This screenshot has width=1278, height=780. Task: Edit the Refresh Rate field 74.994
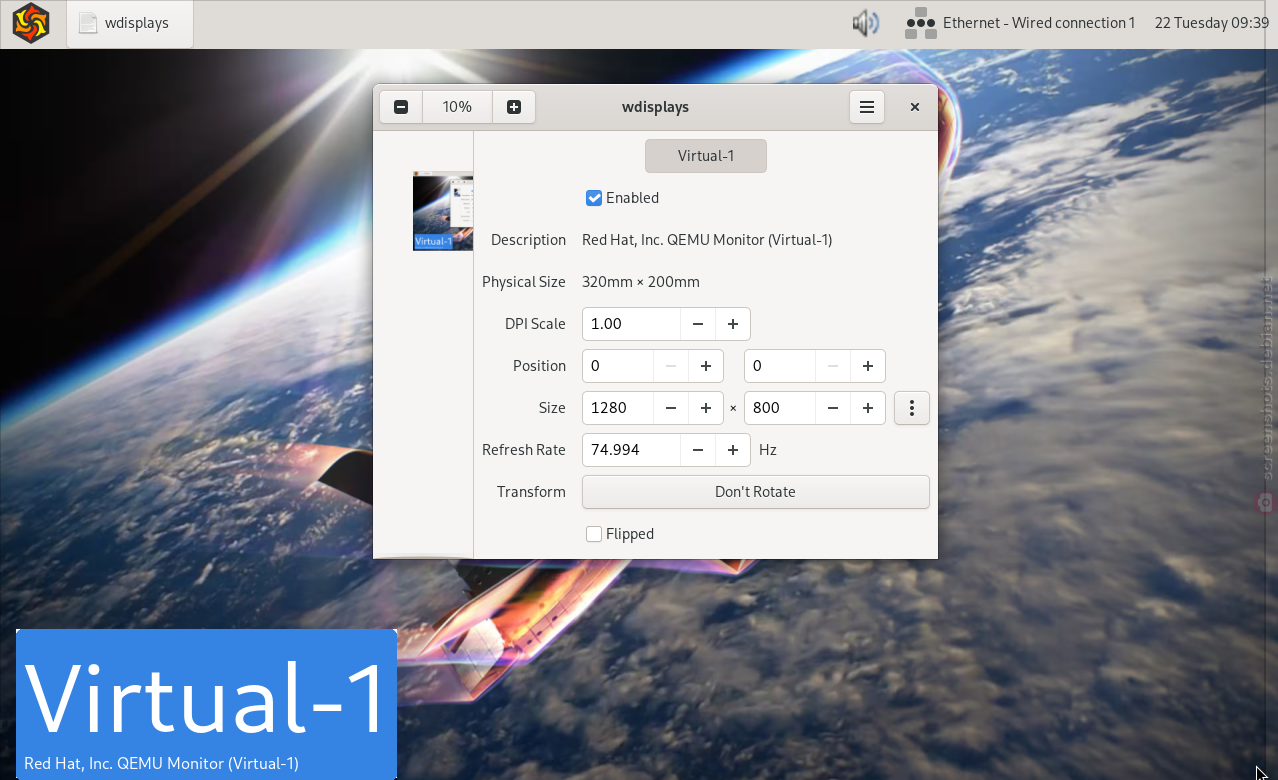[631, 450]
